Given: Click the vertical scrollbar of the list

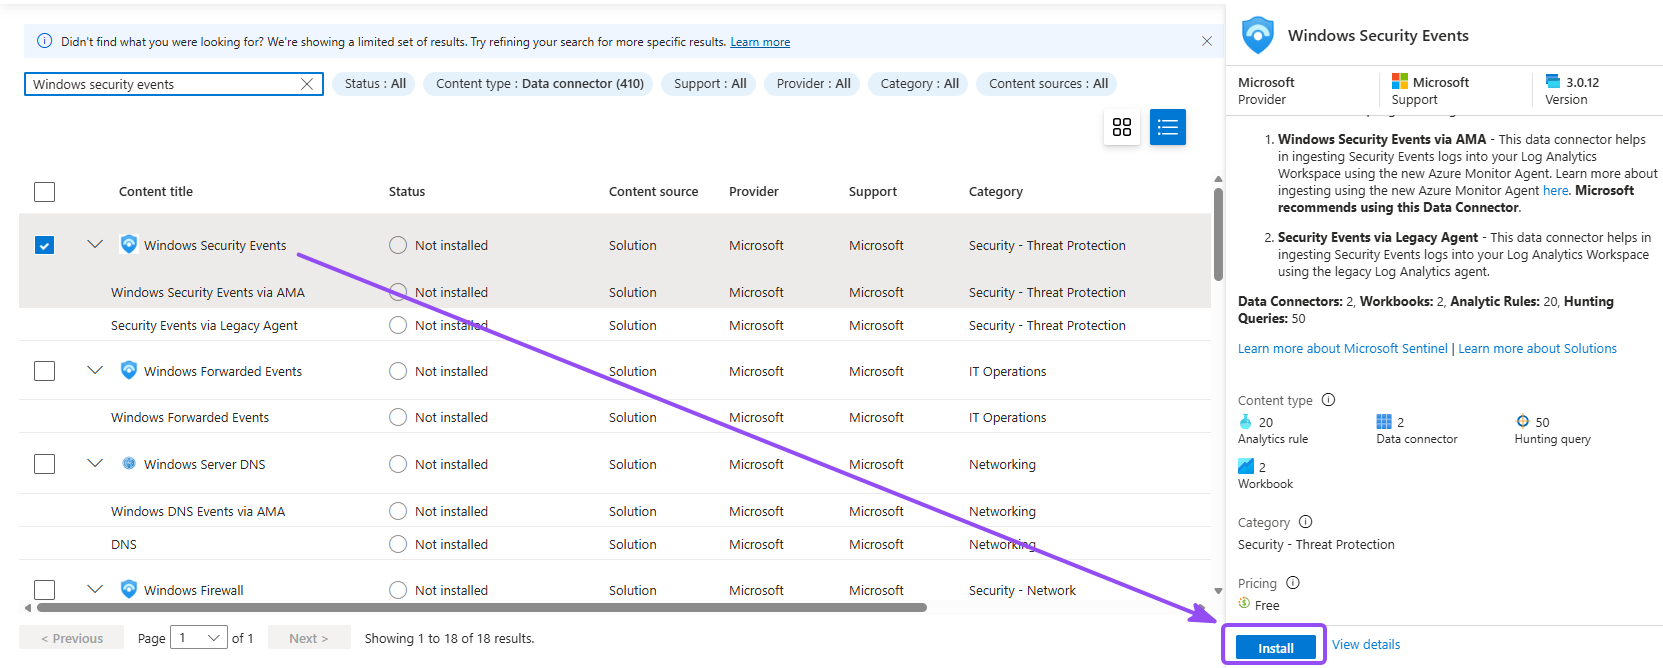Looking at the screenshot, I should 1218,234.
